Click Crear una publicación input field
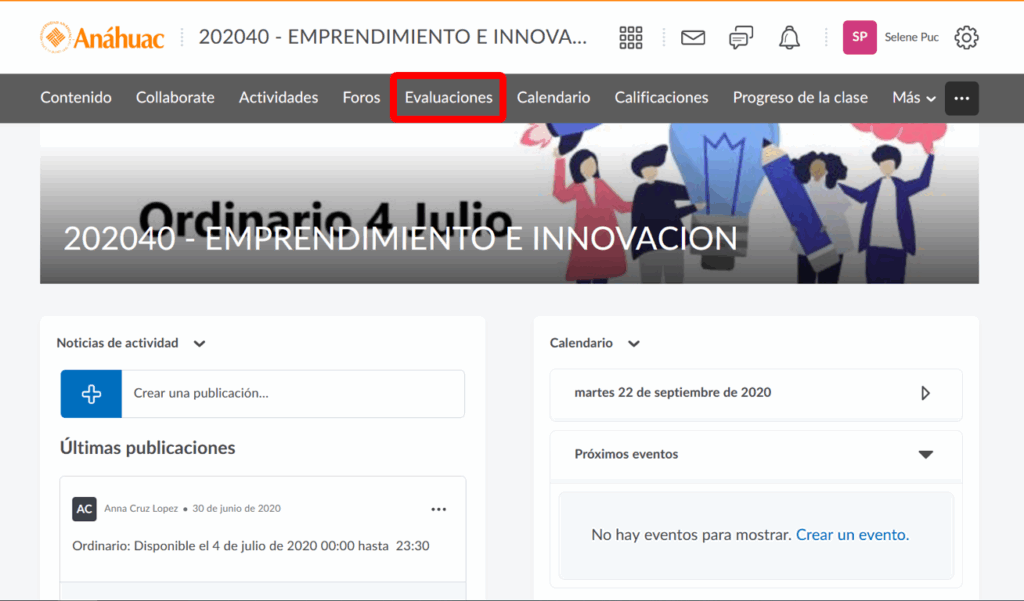Viewport: 1024px width, 601px height. point(292,394)
